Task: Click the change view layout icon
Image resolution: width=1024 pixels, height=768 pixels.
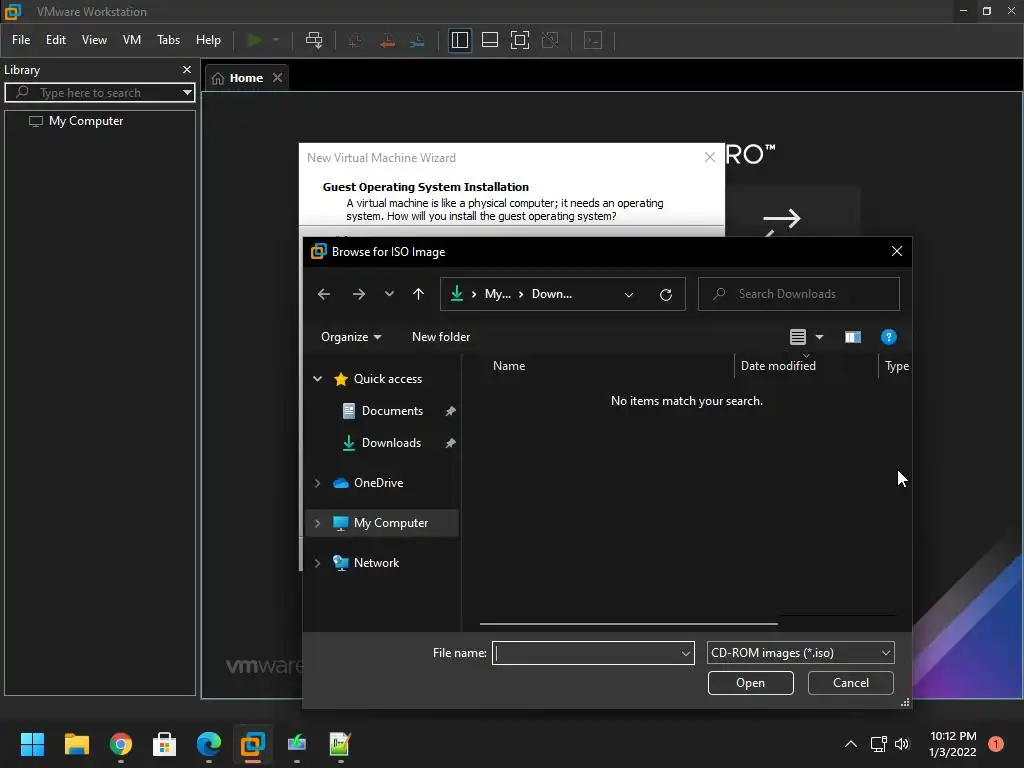Action: point(797,337)
